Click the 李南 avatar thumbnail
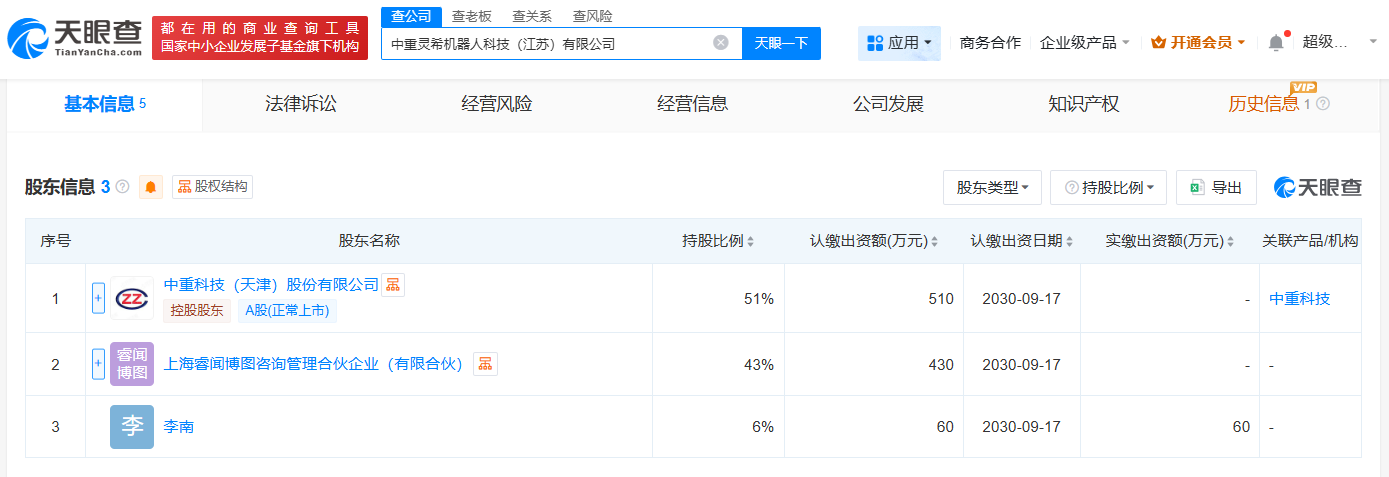1389x477 pixels. point(132,427)
